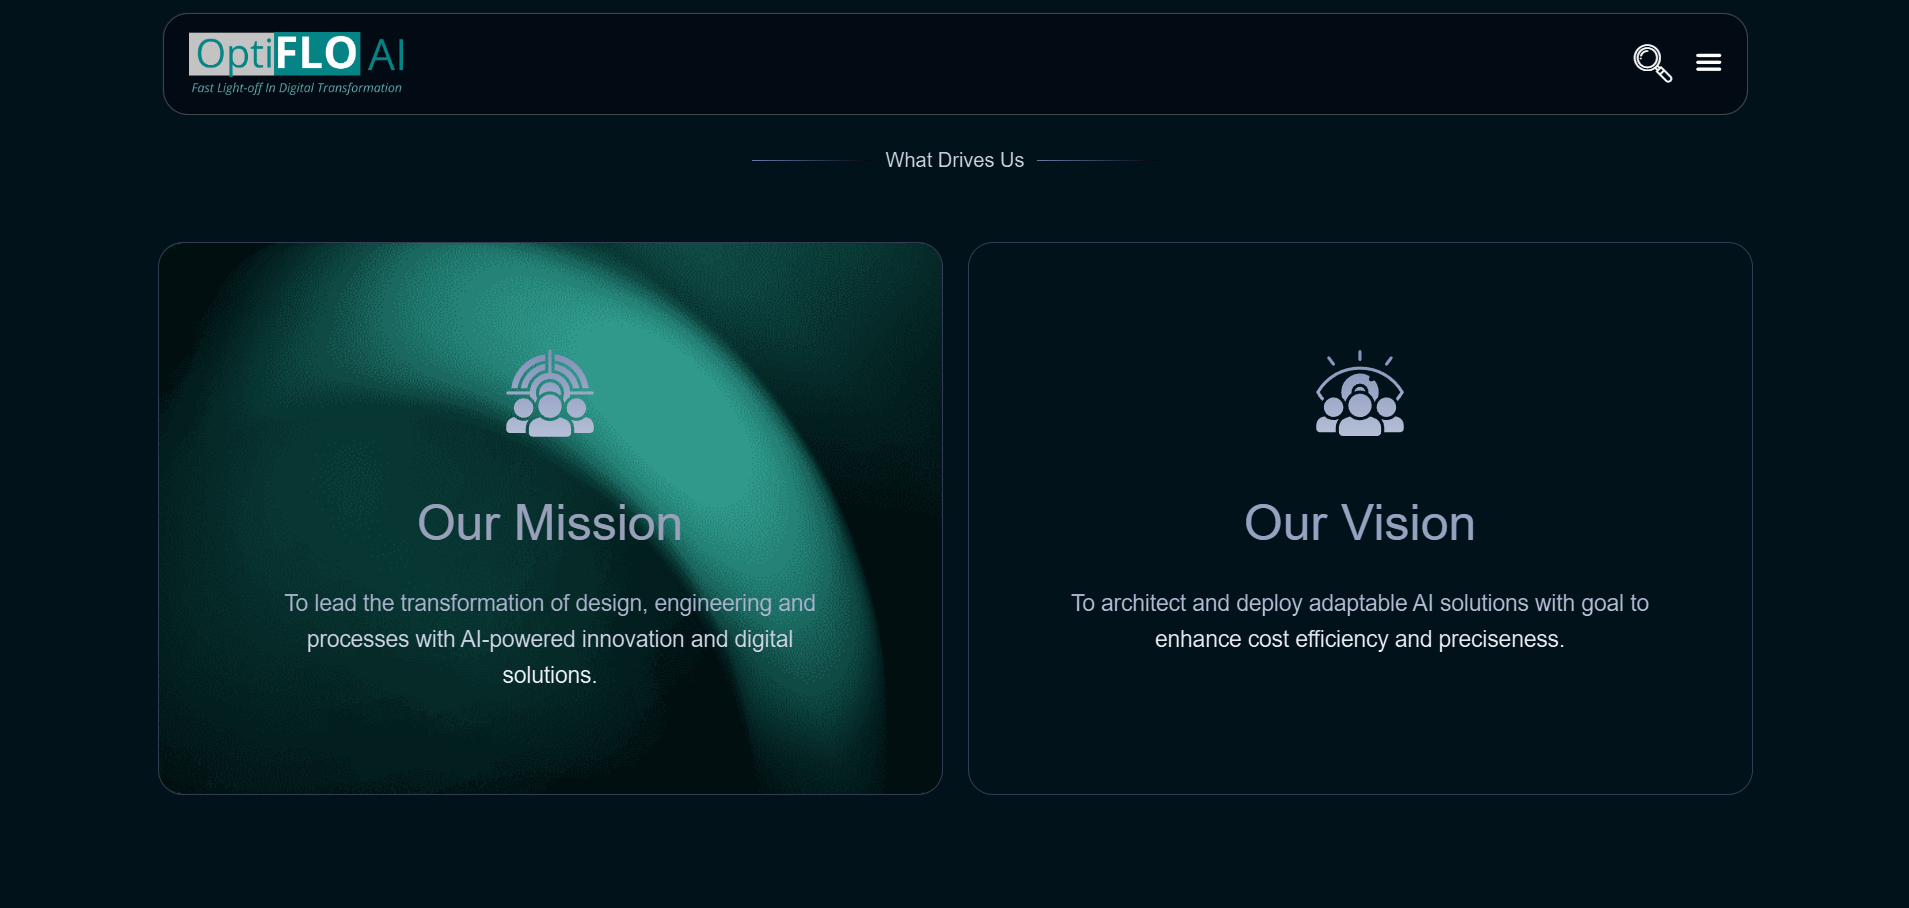Click the "FLO" highlighted logo block
Image resolution: width=1909 pixels, height=908 pixels.
(316, 53)
